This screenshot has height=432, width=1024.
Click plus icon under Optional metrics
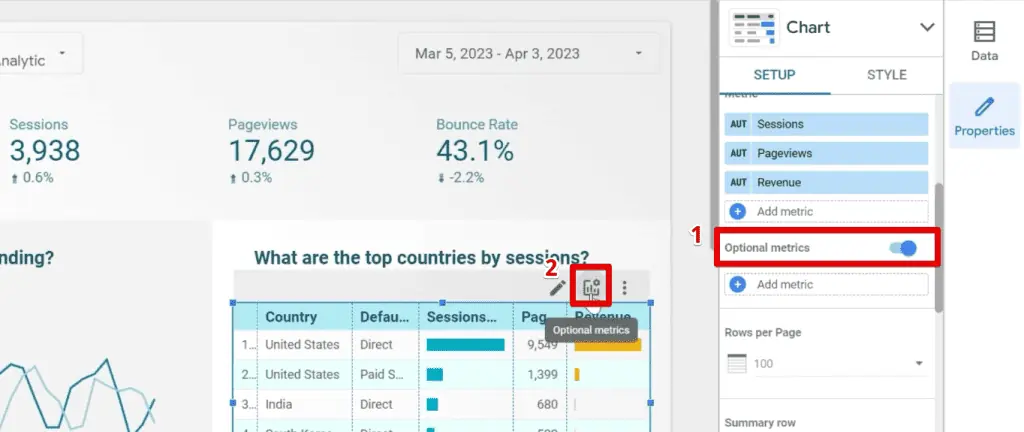[x=737, y=285]
